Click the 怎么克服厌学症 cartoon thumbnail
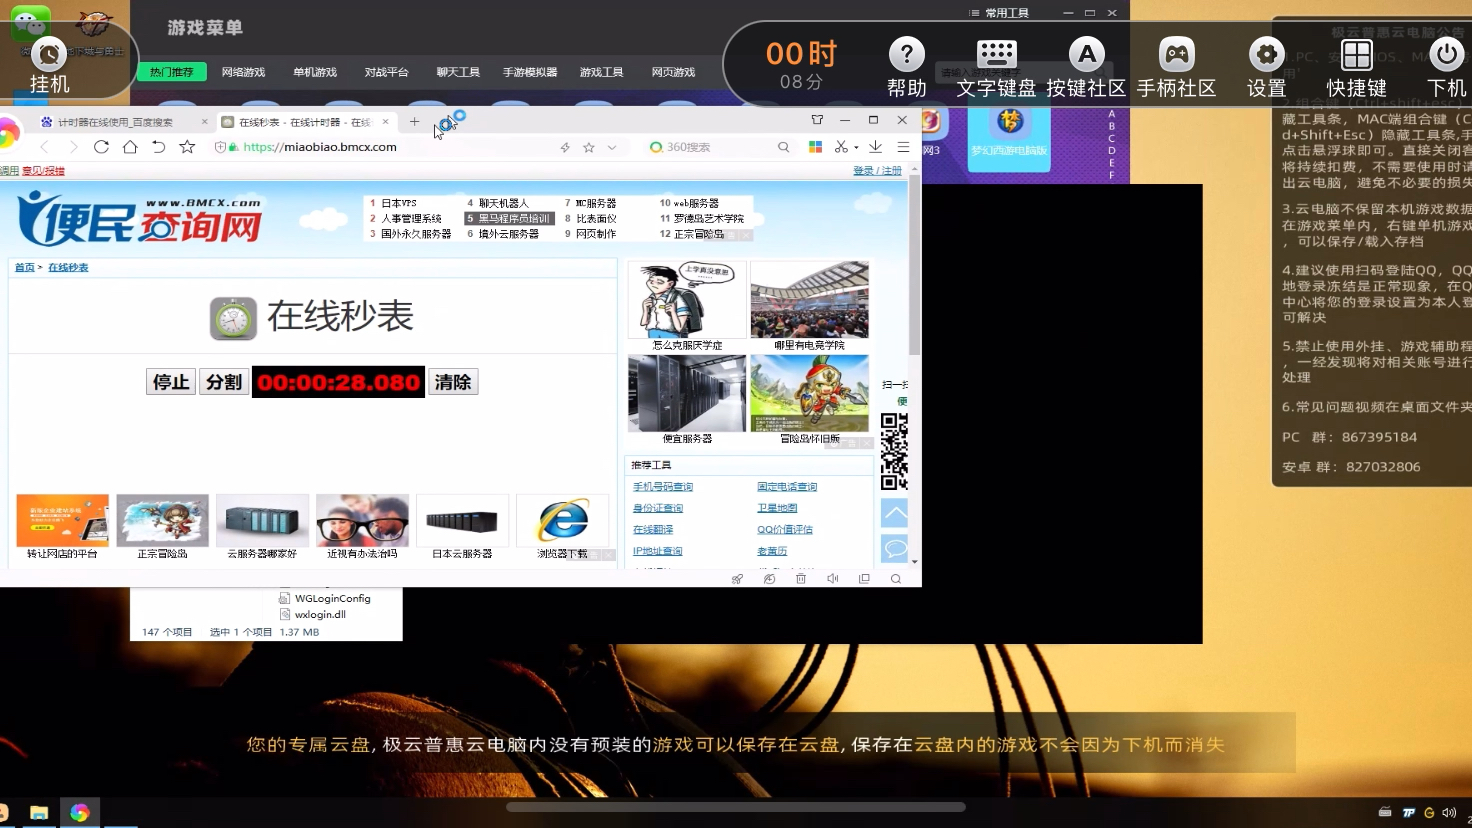1472x828 pixels. click(x=687, y=300)
